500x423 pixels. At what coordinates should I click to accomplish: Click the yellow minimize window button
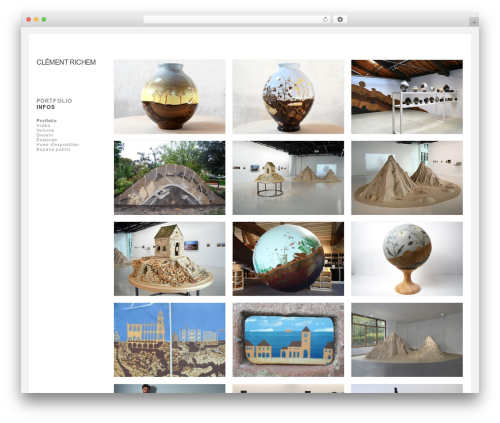coord(36,19)
